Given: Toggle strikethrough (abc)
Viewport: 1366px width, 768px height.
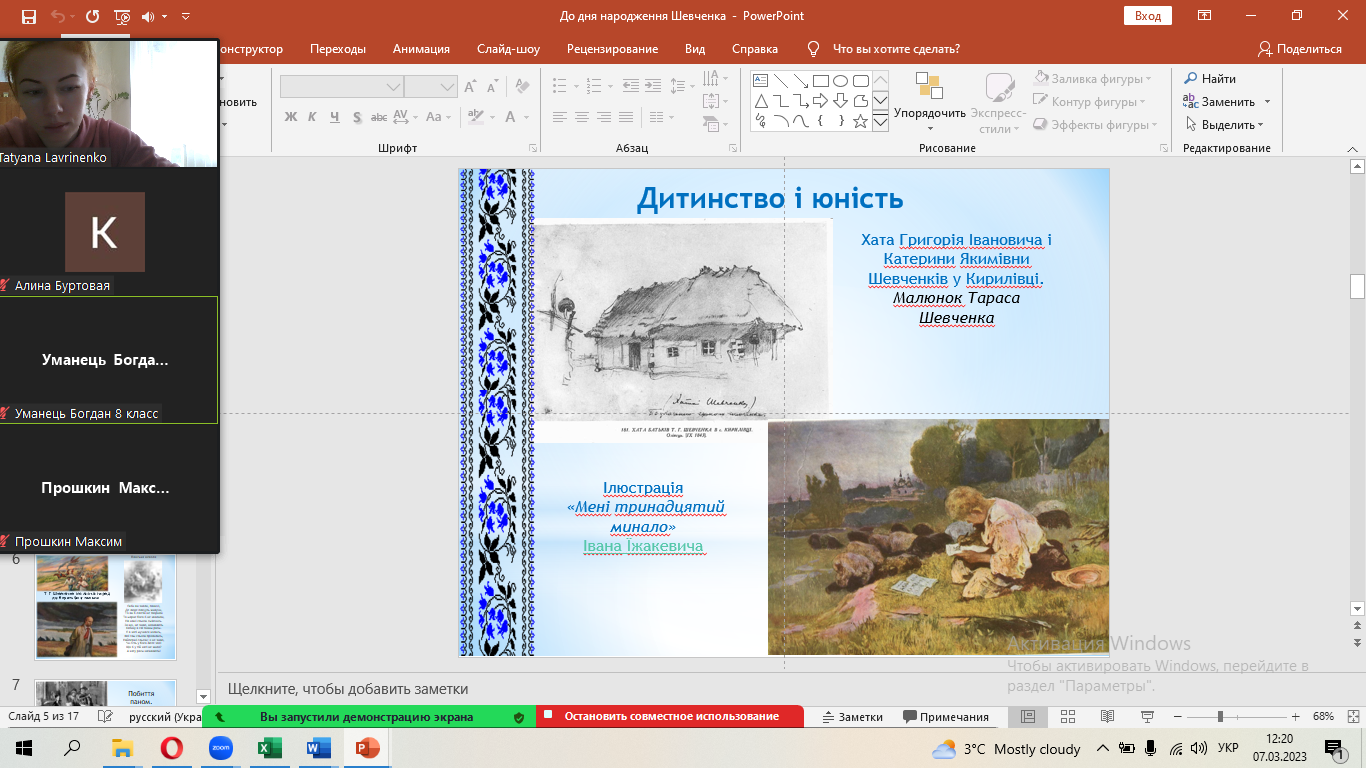Looking at the screenshot, I should [380, 117].
